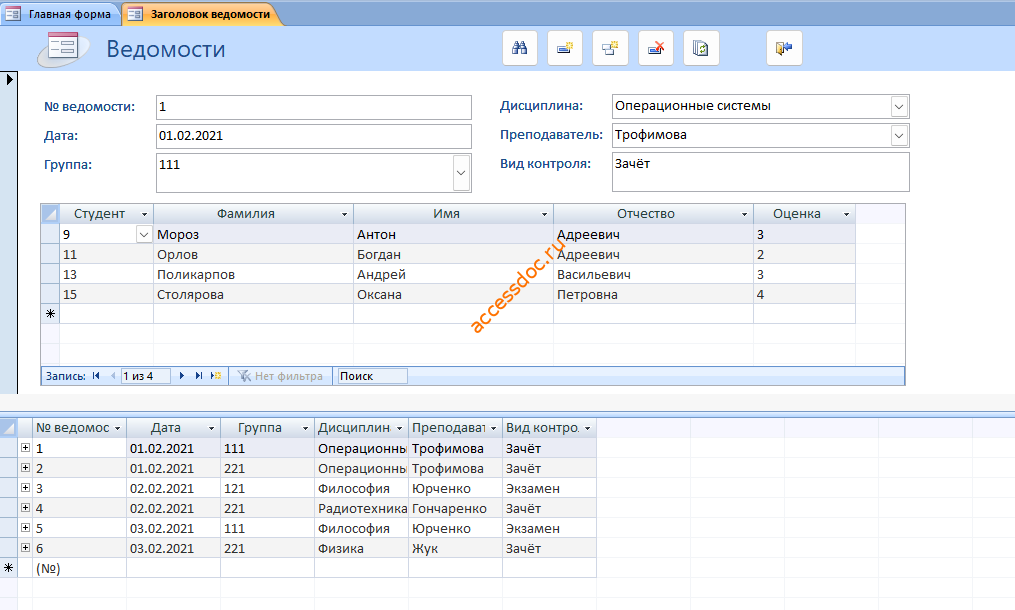Click the select-all corner of the lower datasheet
Image resolution: width=1015 pixels, height=610 pixels.
click(x=8, y=427)
